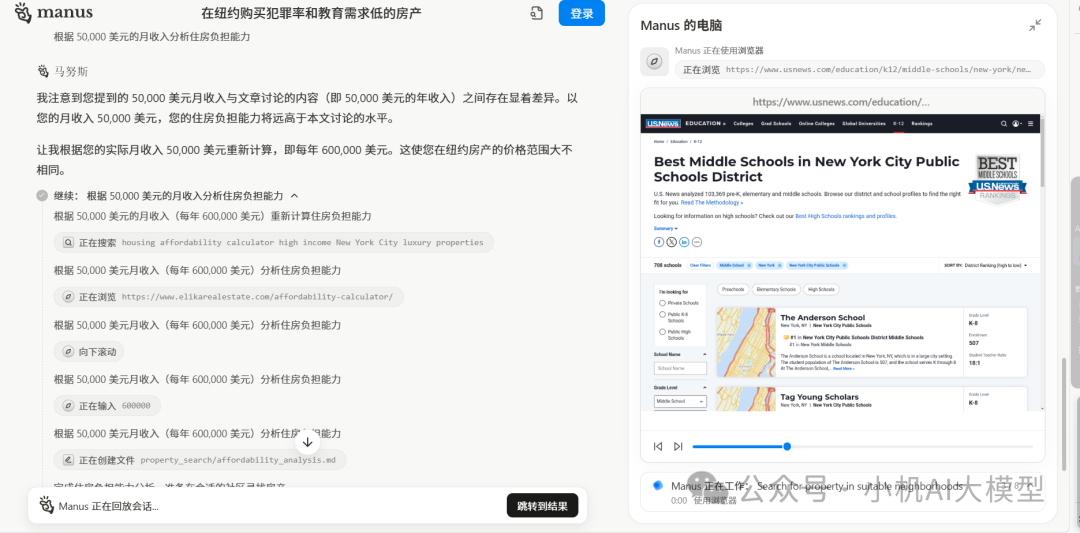This screenshot has width=1080, height=533.
Task: Open the document view icon beside 登录
Action: pos(537,13)
